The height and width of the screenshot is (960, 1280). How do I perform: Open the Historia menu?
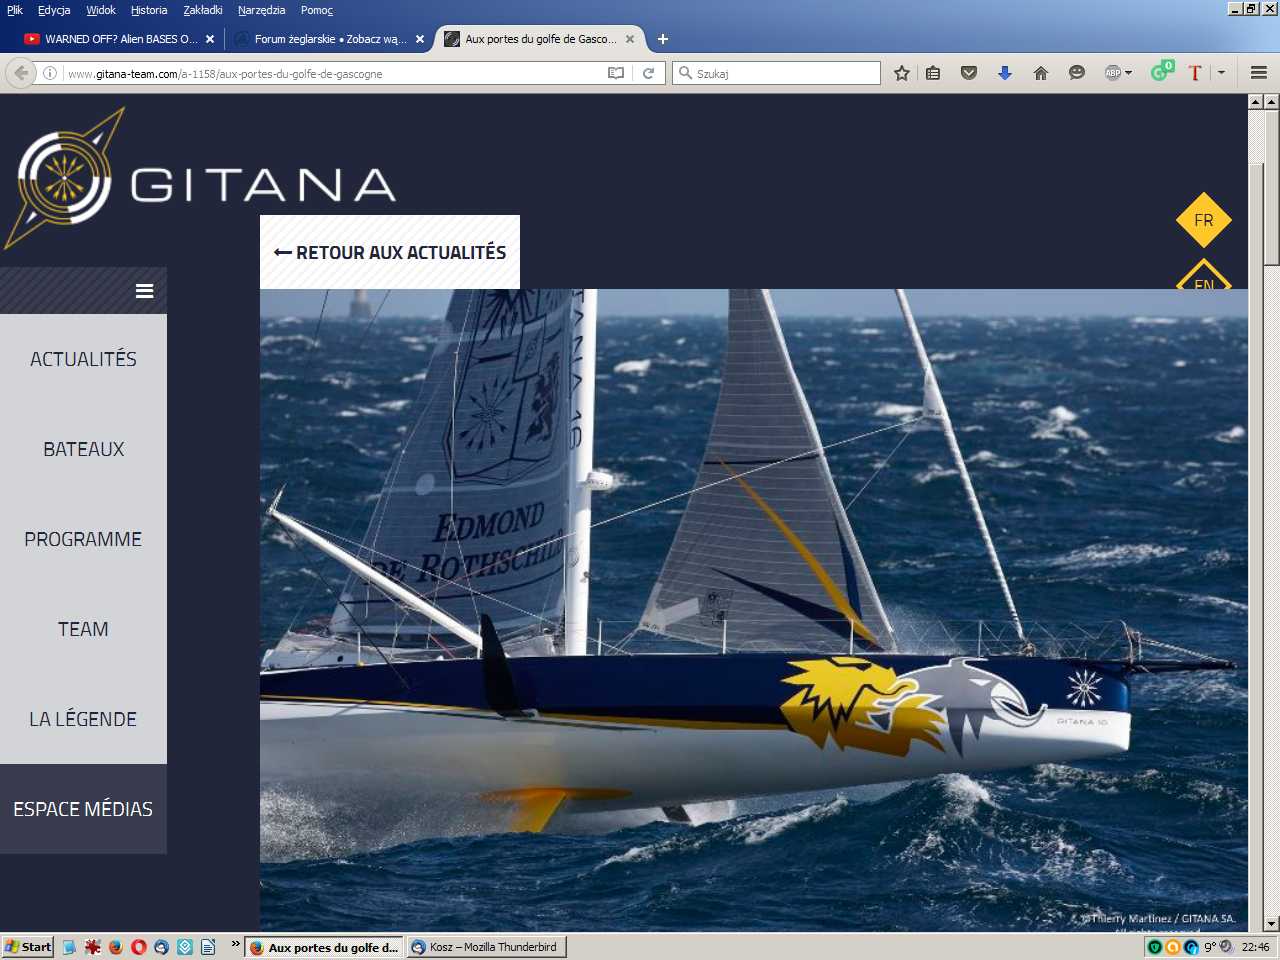(x=149, y=10)
